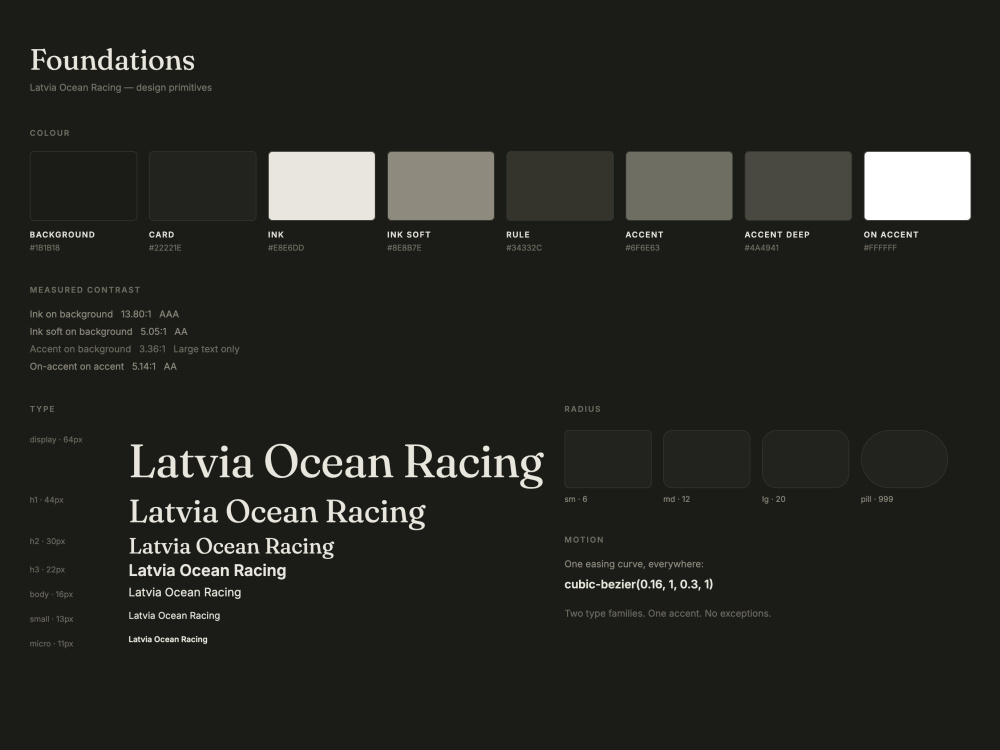This screenshot has height=750, width=1000.
Task: Click the 'Ink on background 13.80:1' row
Action: click(105, 314)
